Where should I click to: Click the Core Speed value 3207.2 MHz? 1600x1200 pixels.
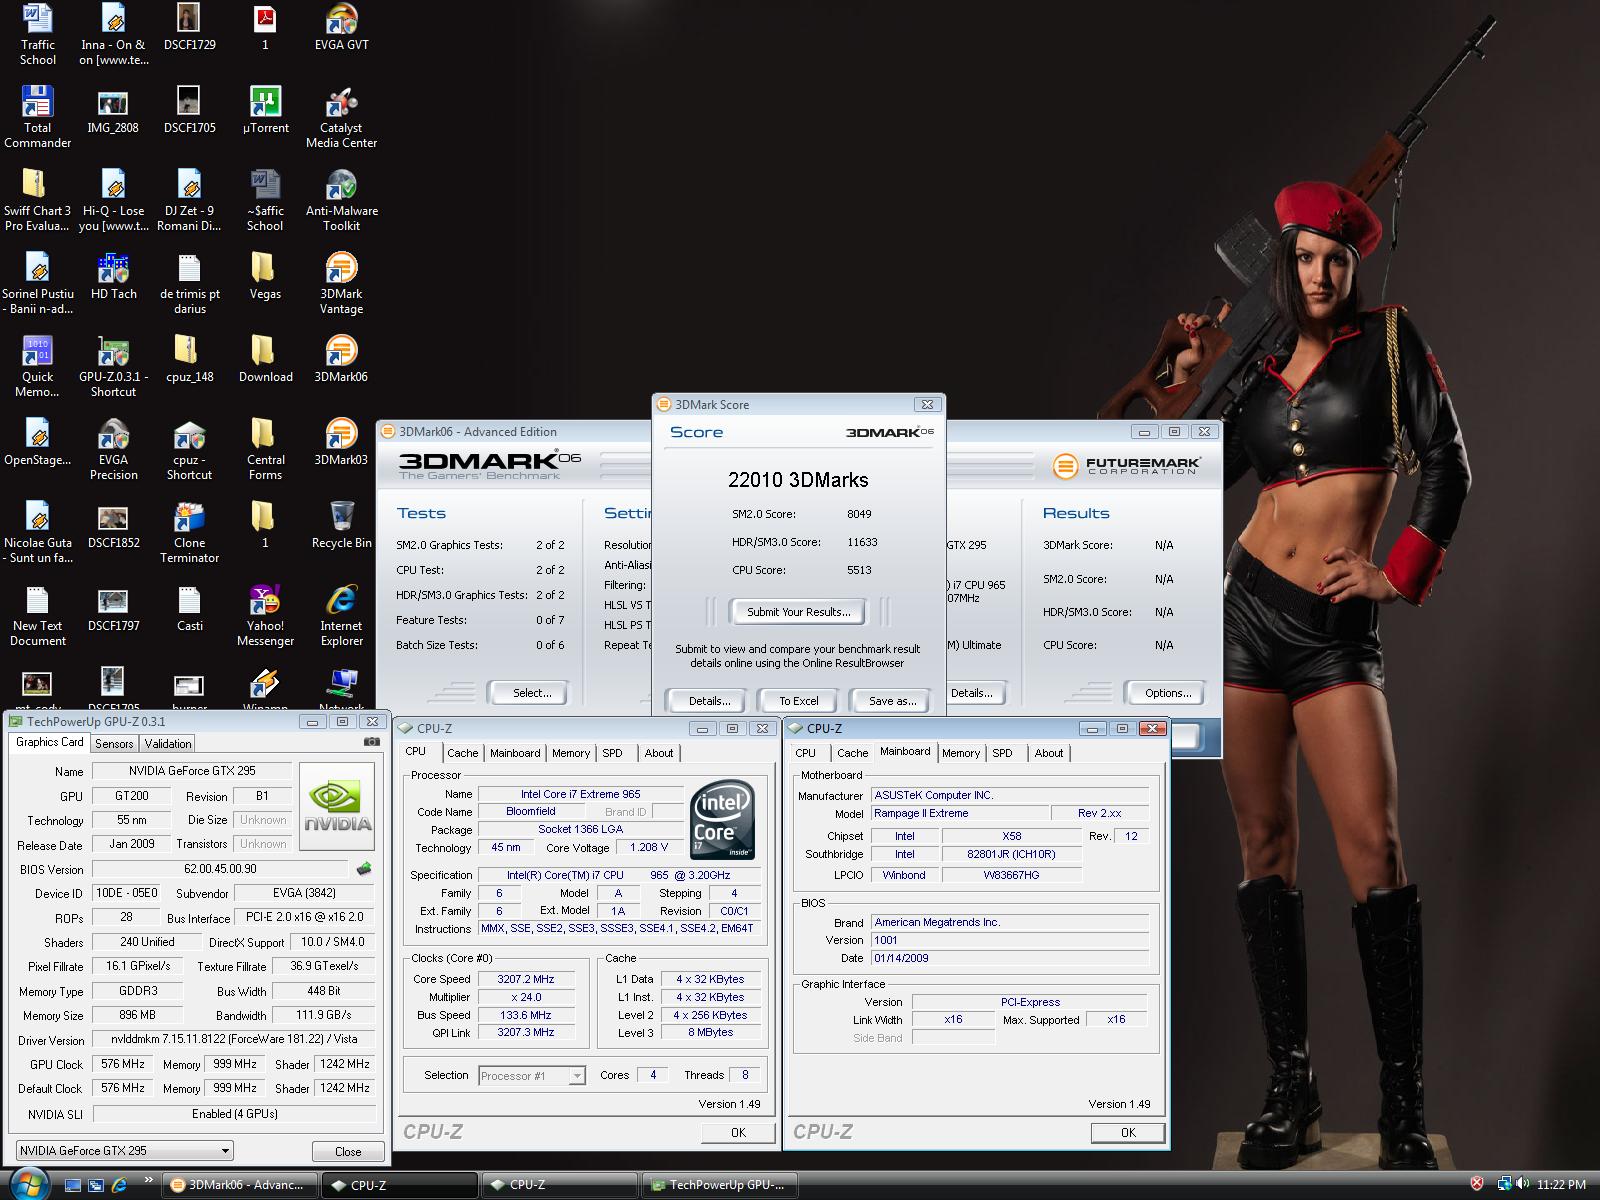525,979
